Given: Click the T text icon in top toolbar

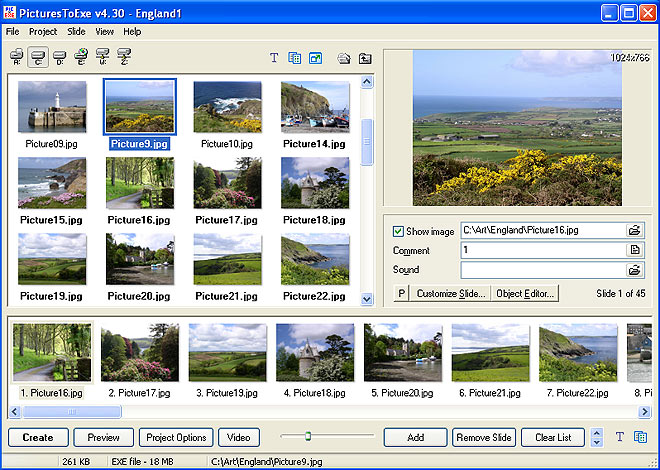Looking at the screenshot, I should pos(274,58).
